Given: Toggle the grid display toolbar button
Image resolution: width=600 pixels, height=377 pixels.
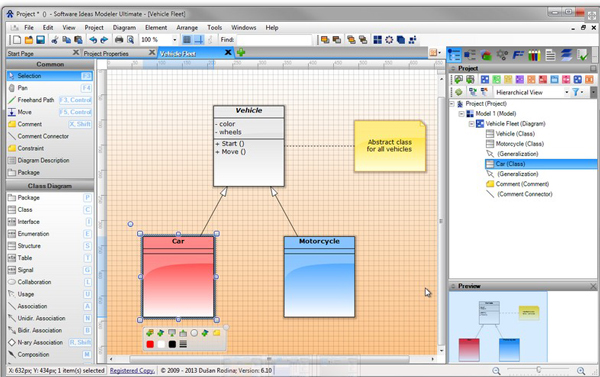Looking at the screenshot, I should (x=187, y=39).
